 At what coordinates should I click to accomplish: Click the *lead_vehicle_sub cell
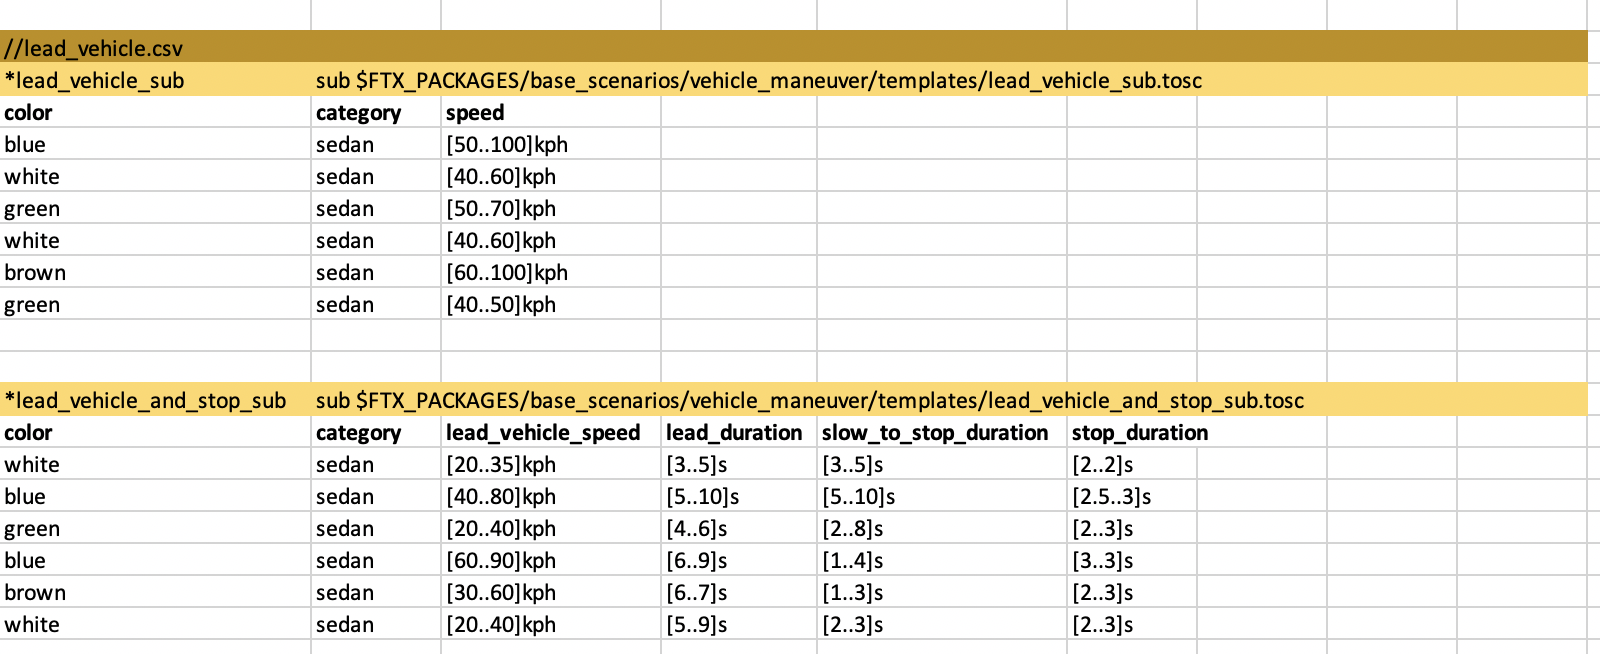point(94,81)
